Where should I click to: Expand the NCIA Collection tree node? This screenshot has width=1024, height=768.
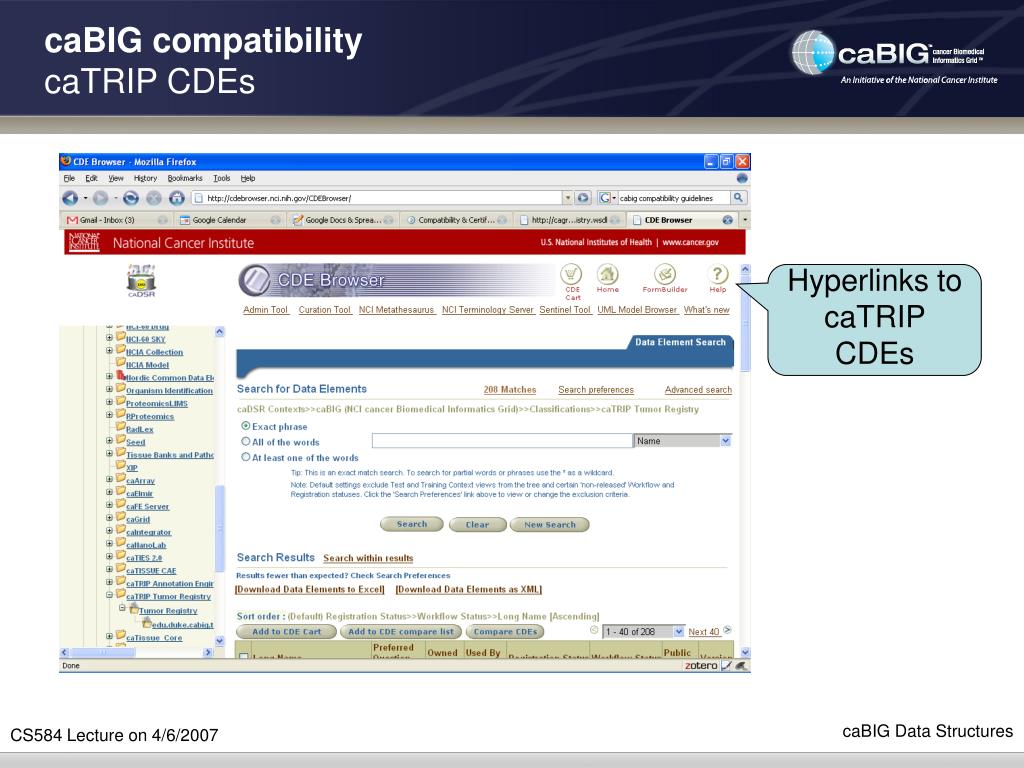point(109,351)
